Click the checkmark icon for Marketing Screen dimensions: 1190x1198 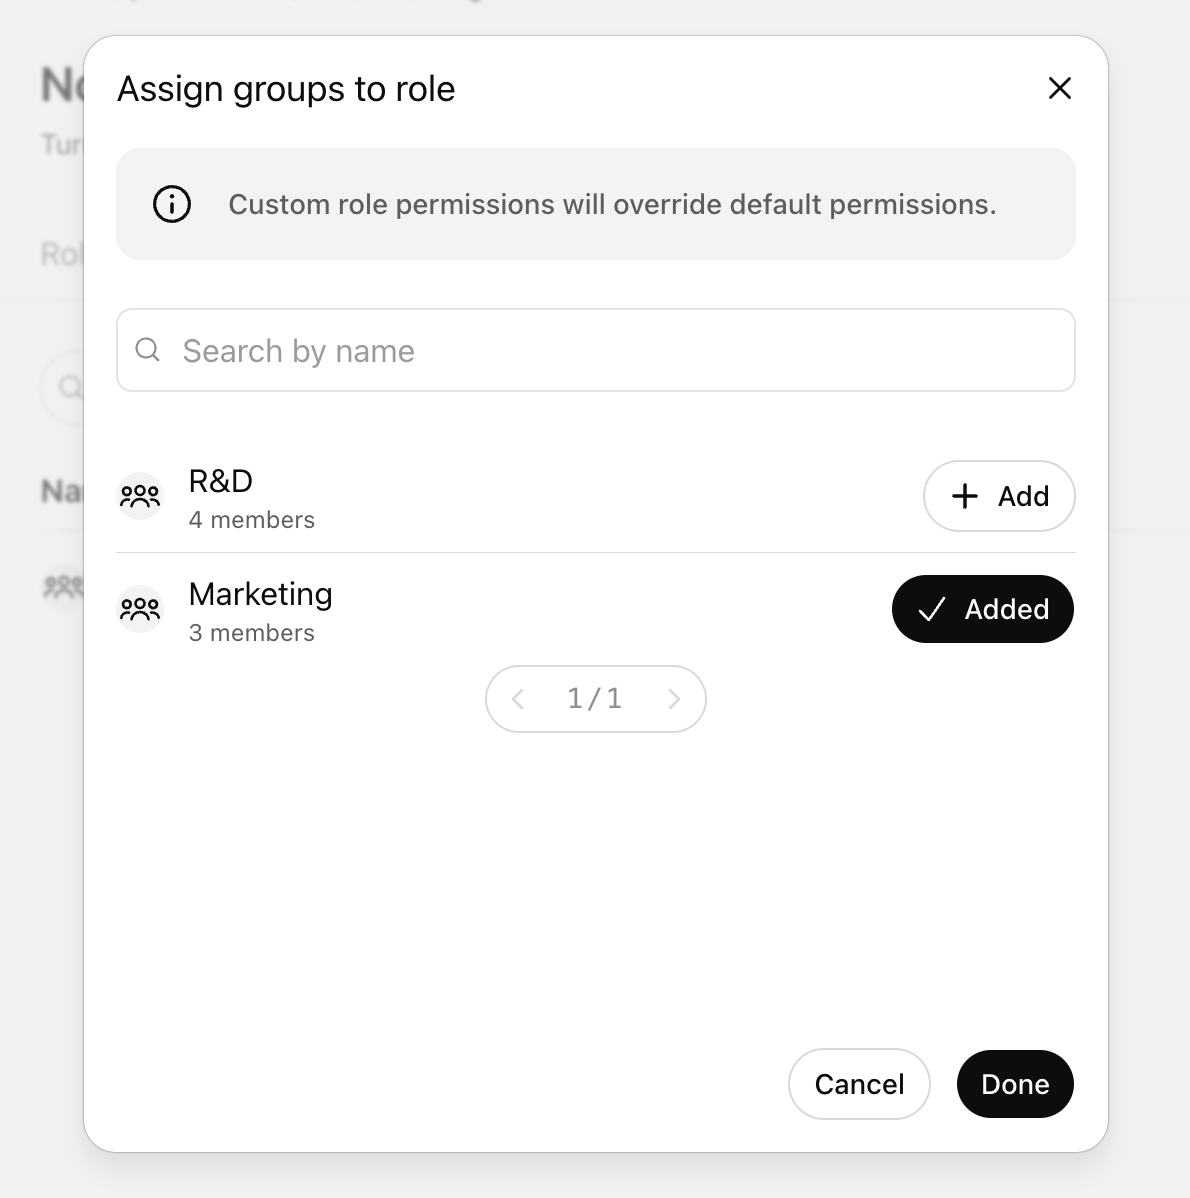pos(931,610)
